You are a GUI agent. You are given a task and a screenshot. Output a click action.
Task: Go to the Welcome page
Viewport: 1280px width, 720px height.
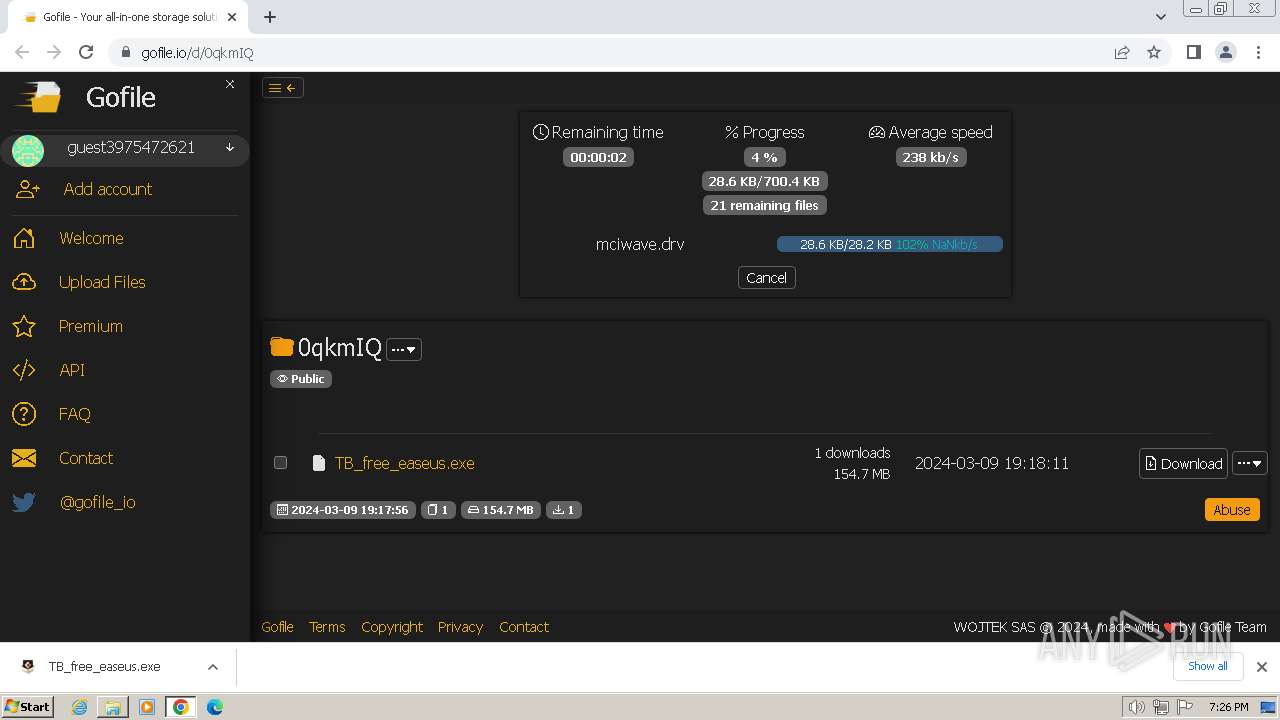point(91,238)
